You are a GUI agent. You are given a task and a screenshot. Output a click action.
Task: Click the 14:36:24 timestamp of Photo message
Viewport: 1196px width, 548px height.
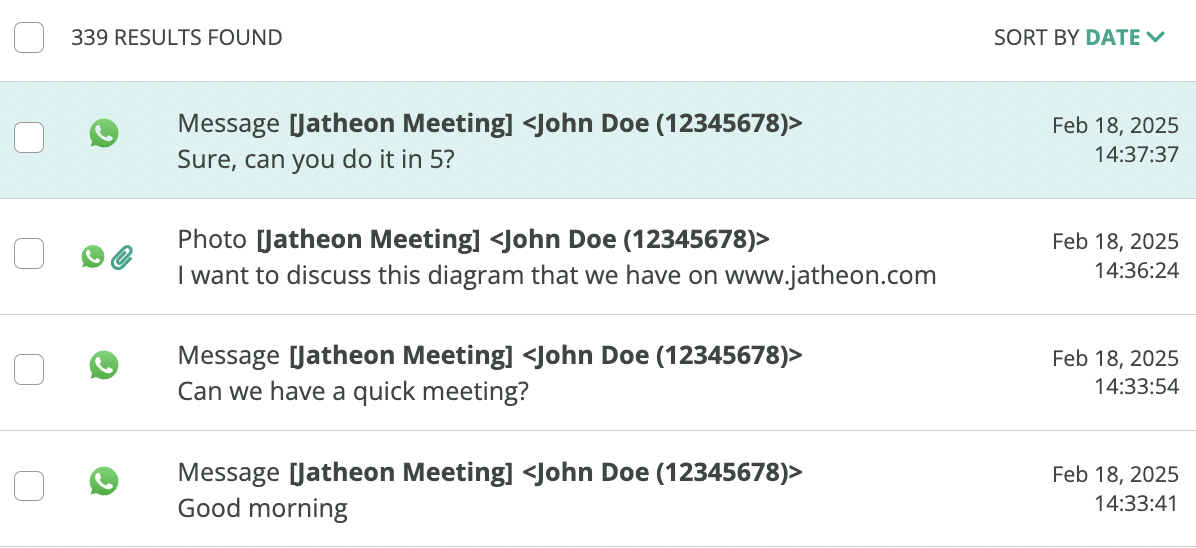[1137, 270]
